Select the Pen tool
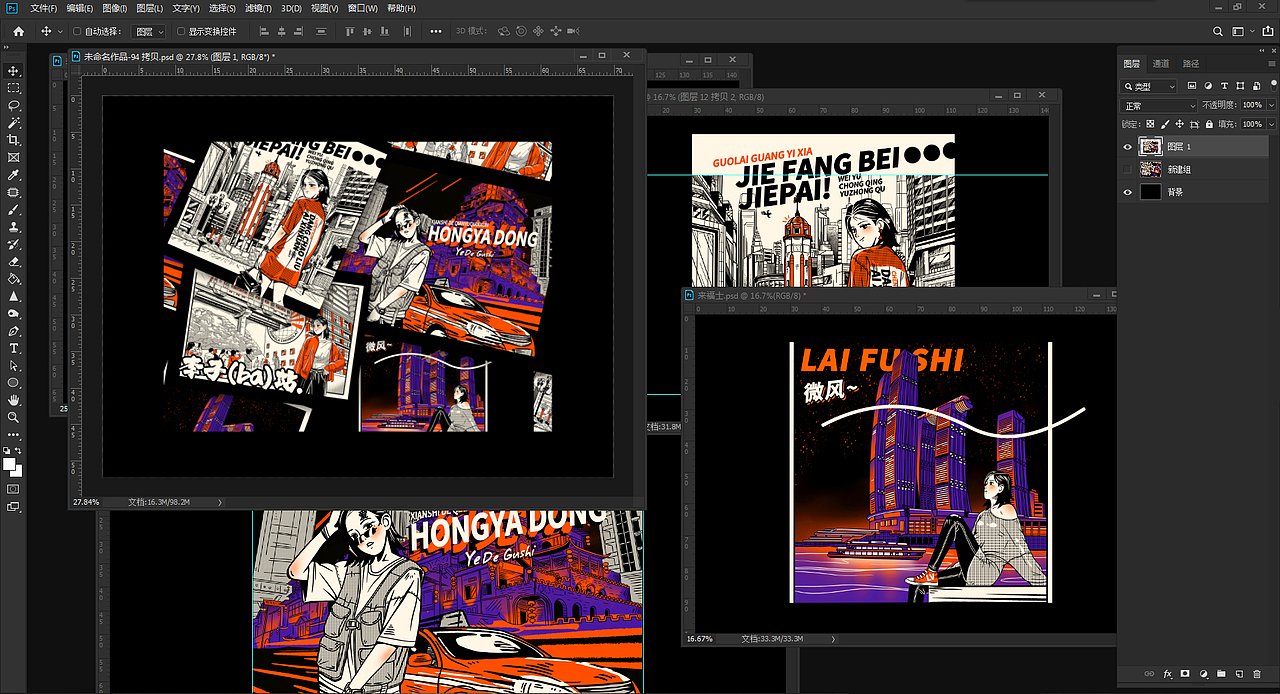This screenshot has width=1280, height=694. click(14, 331)
